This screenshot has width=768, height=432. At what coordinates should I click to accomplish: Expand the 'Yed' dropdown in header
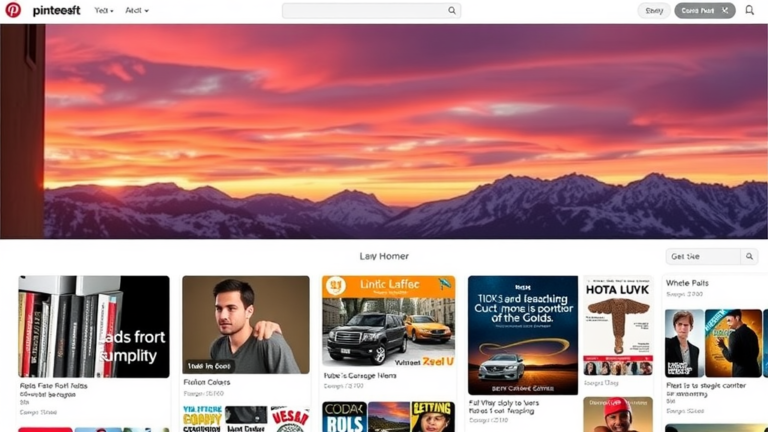click(x=104, y=11)
